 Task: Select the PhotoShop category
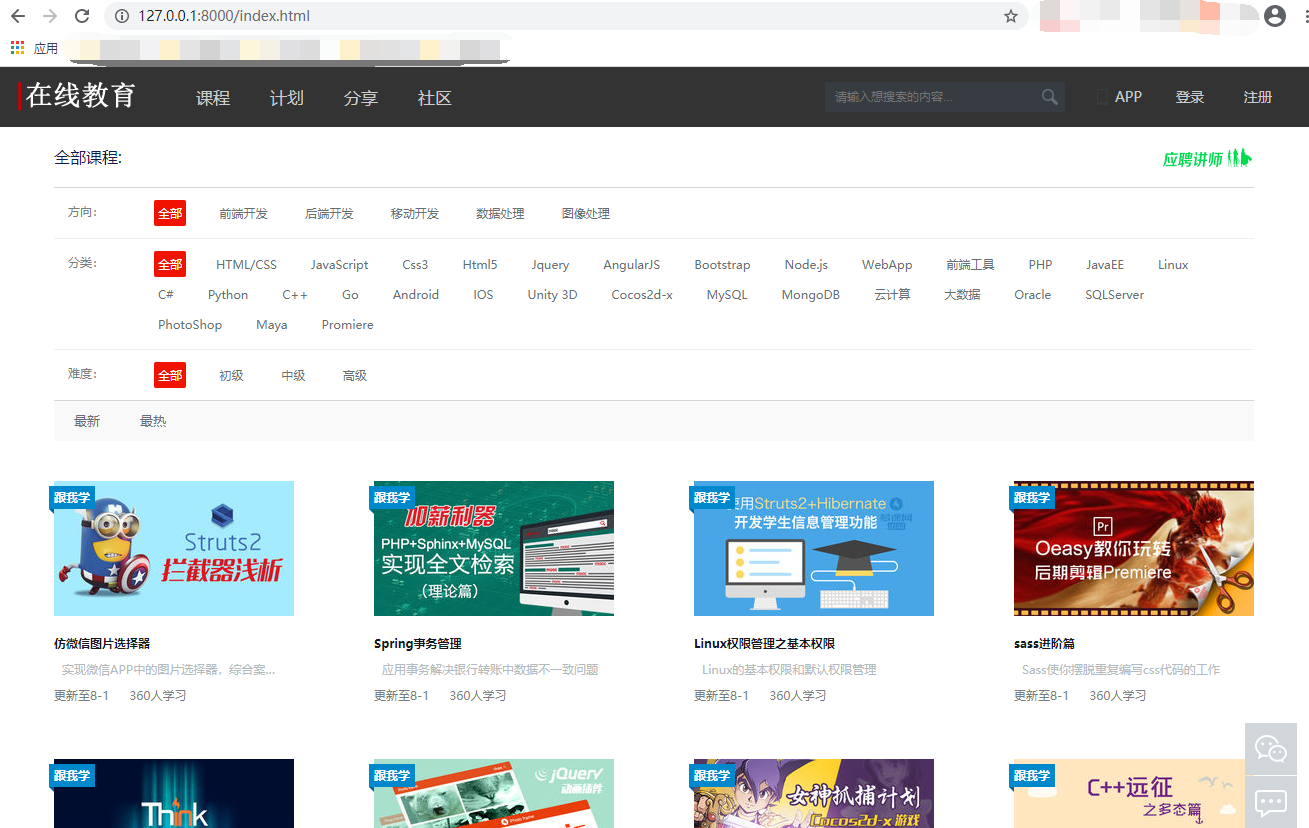190,325
